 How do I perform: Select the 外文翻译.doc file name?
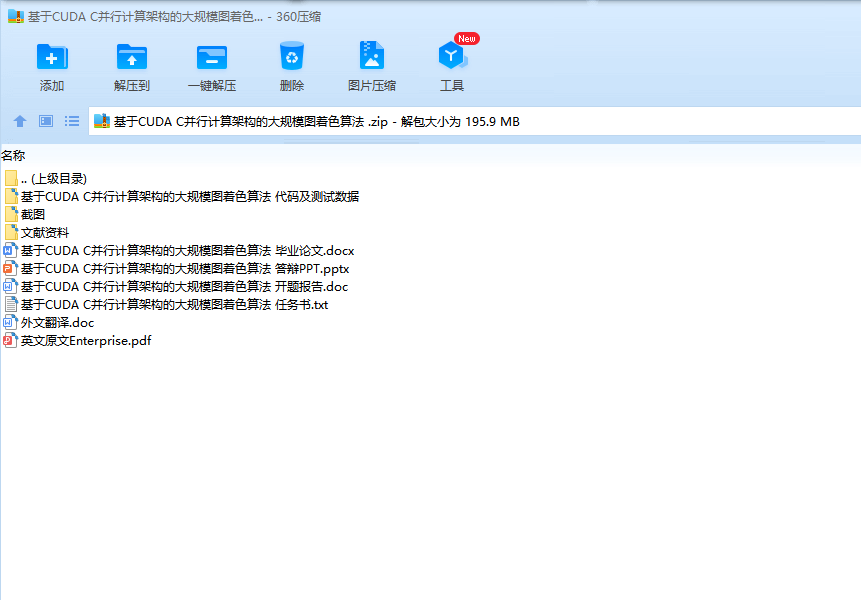(x=58, y=323)
